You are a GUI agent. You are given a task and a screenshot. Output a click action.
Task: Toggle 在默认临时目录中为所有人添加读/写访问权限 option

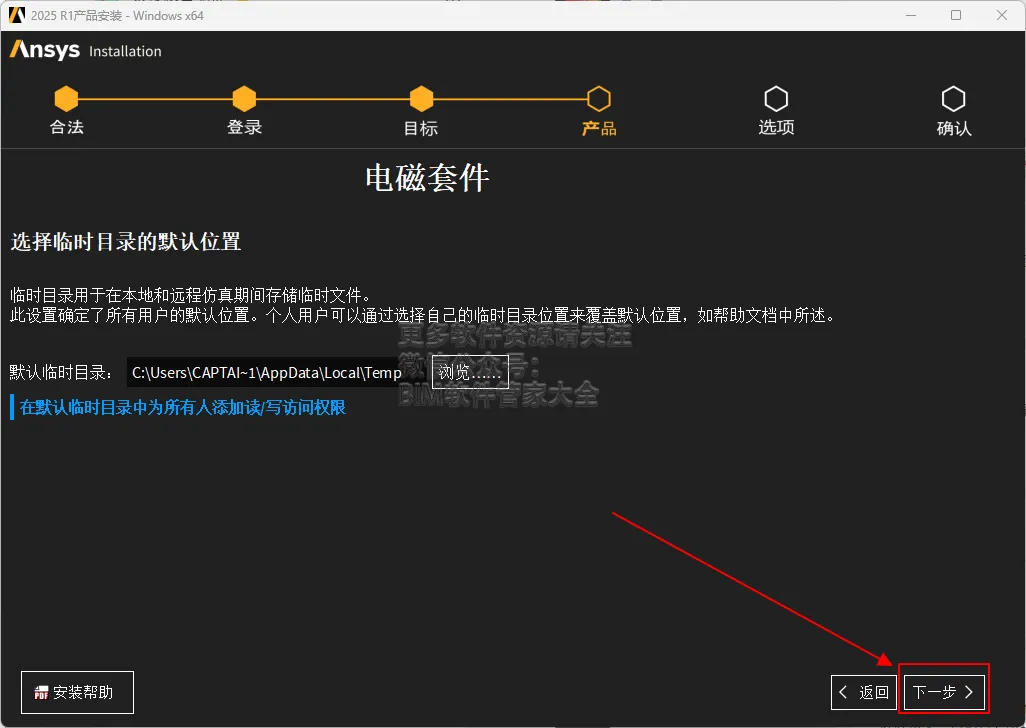(178, 407)
